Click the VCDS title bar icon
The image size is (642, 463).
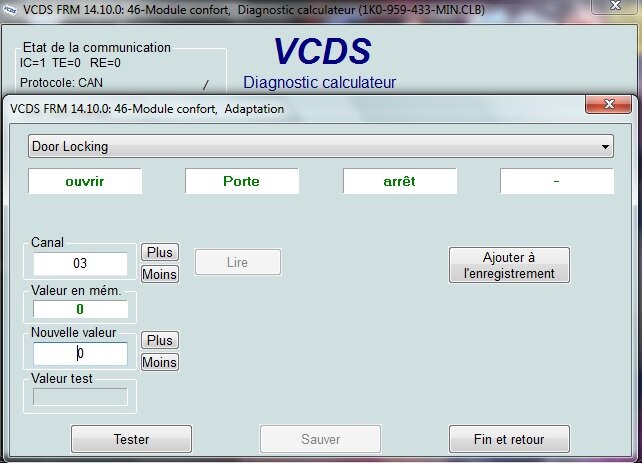tap(9, 10)
